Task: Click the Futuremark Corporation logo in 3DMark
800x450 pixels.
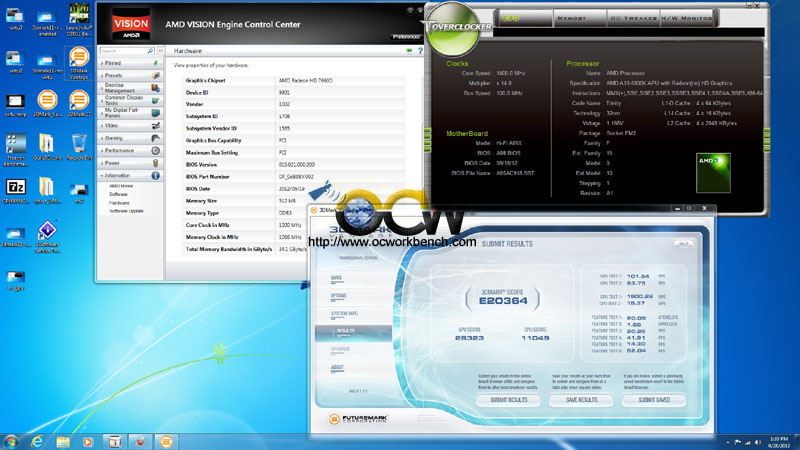Action: point(358,419)
